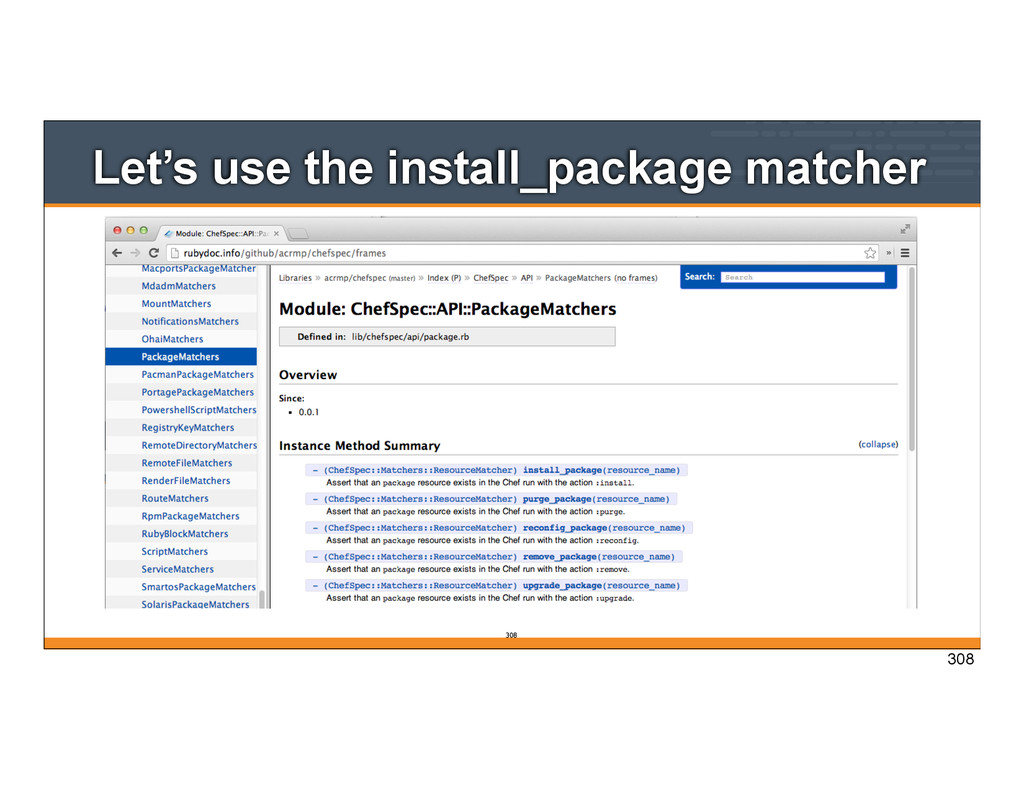Toggle fullscreen with the window expand icon

[x=905, y=229]
